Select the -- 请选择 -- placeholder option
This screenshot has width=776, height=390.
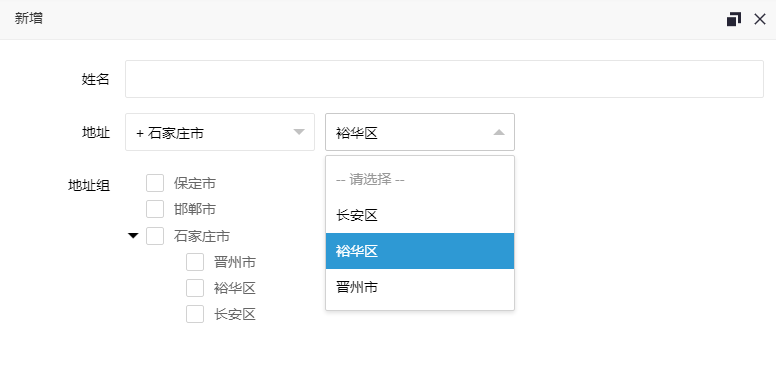(x=420, y=179)
